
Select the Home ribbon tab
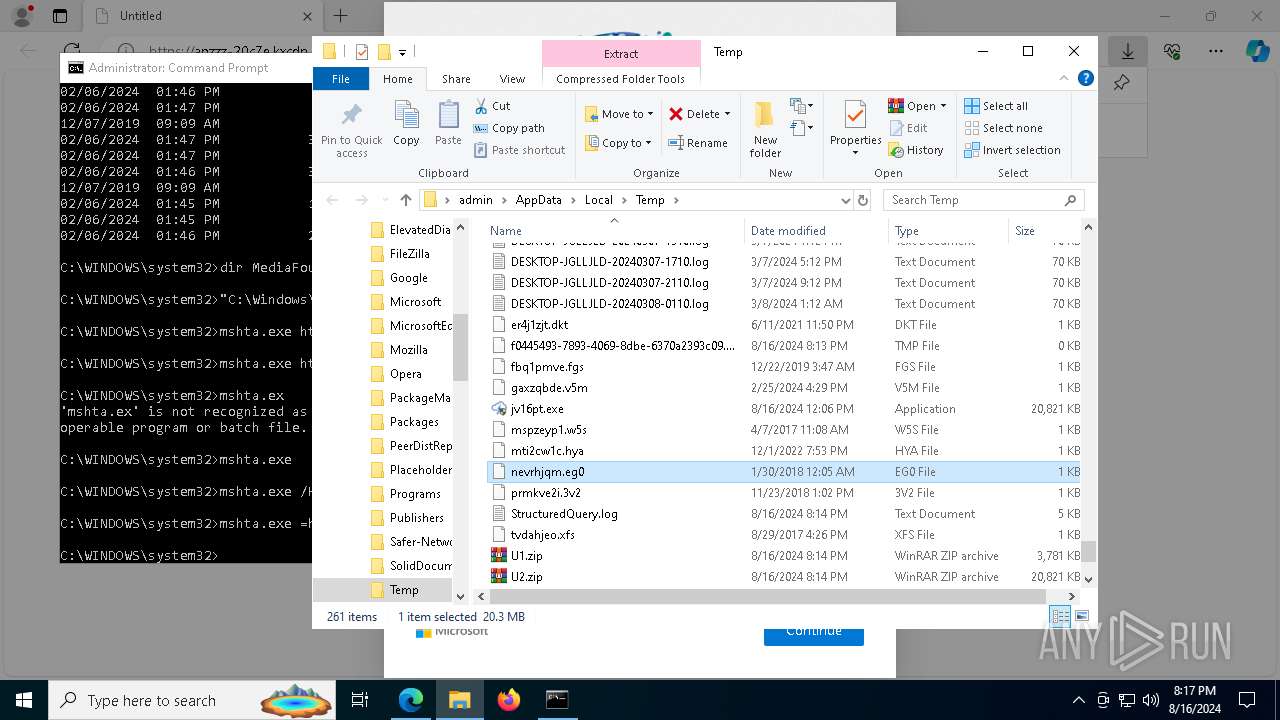(x=397, y=79)
